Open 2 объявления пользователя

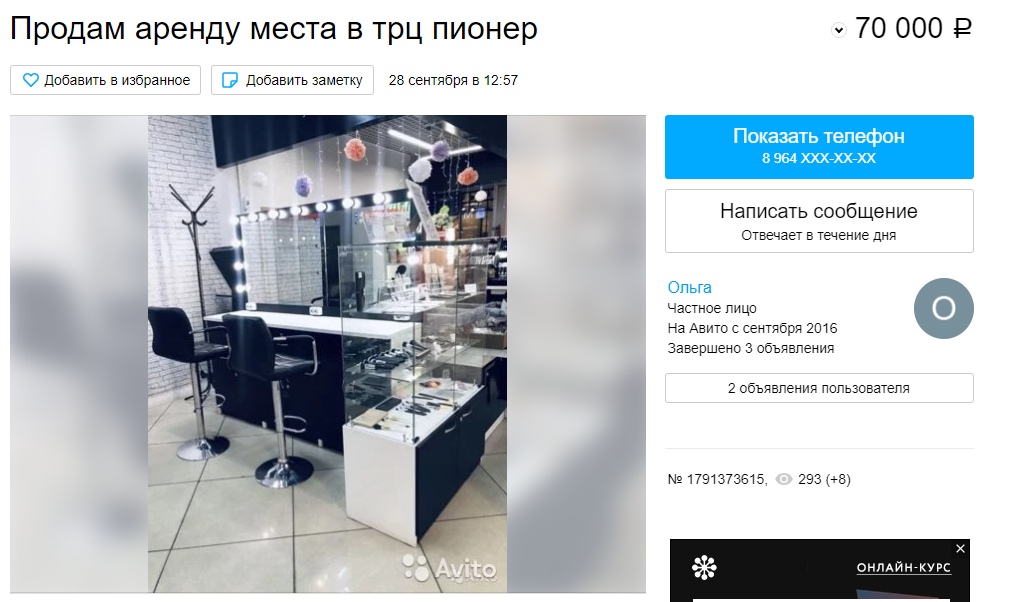point(819,388)
